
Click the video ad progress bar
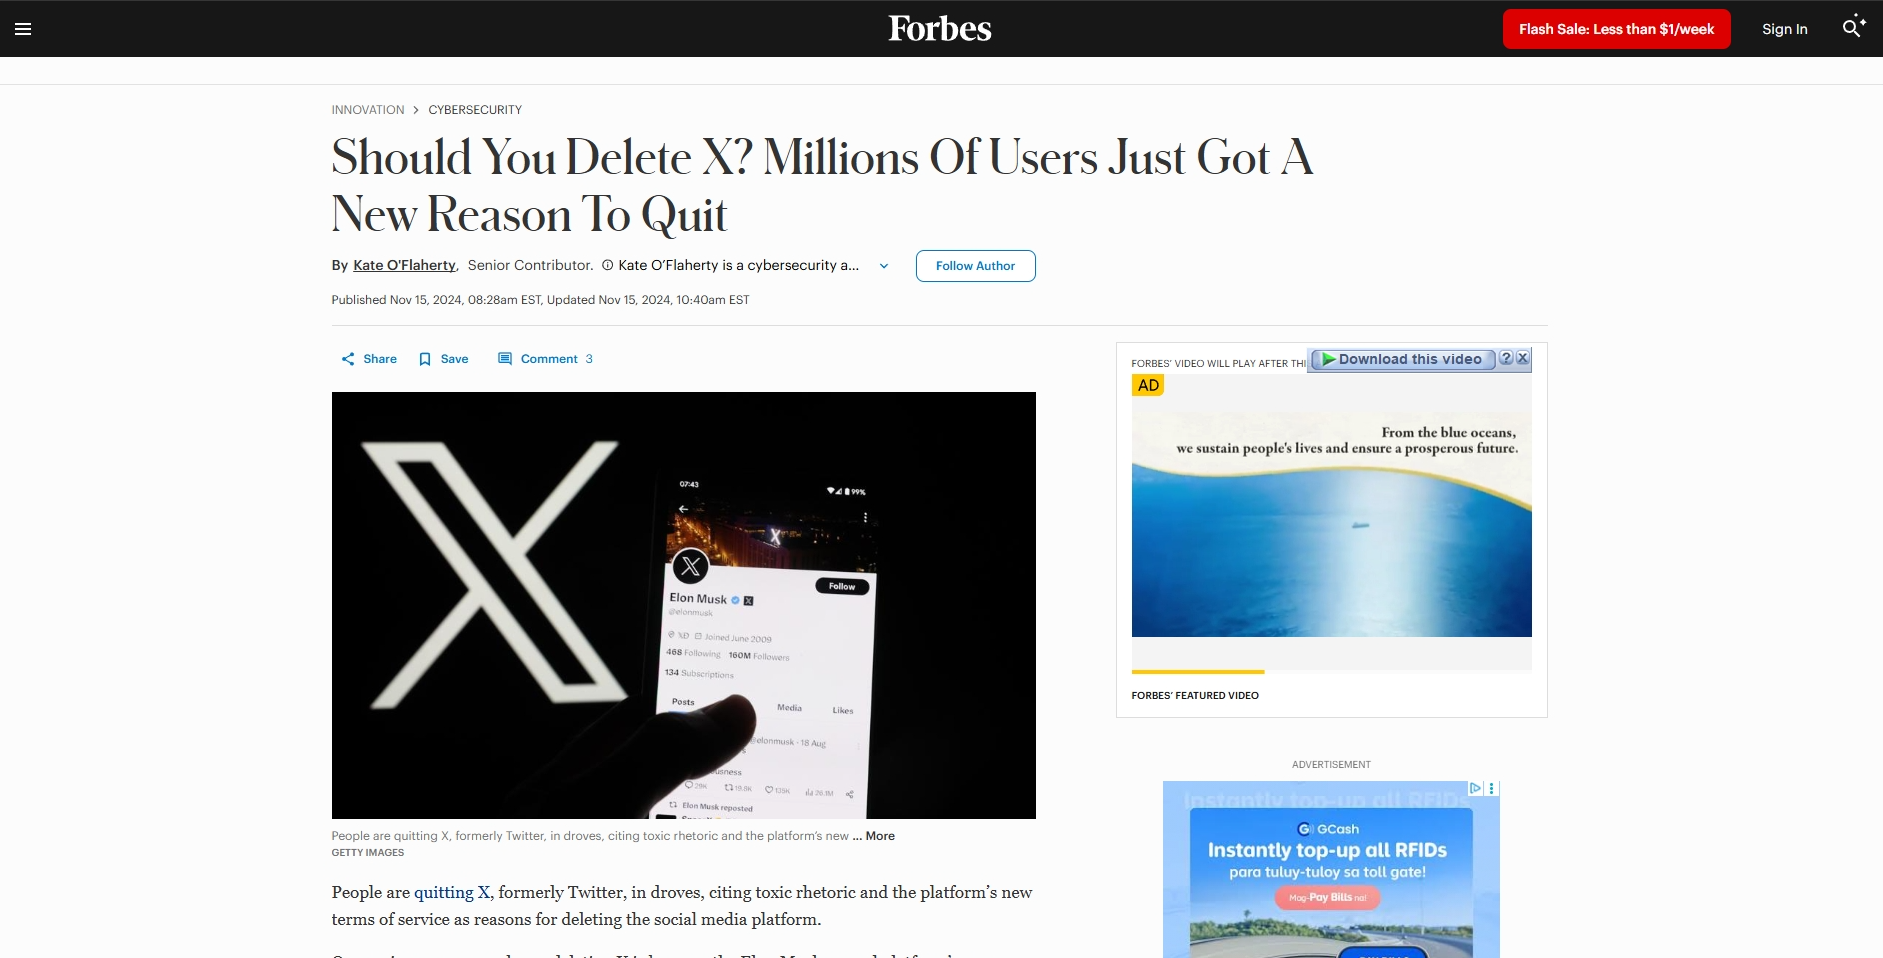click(x=1331, y=672)
